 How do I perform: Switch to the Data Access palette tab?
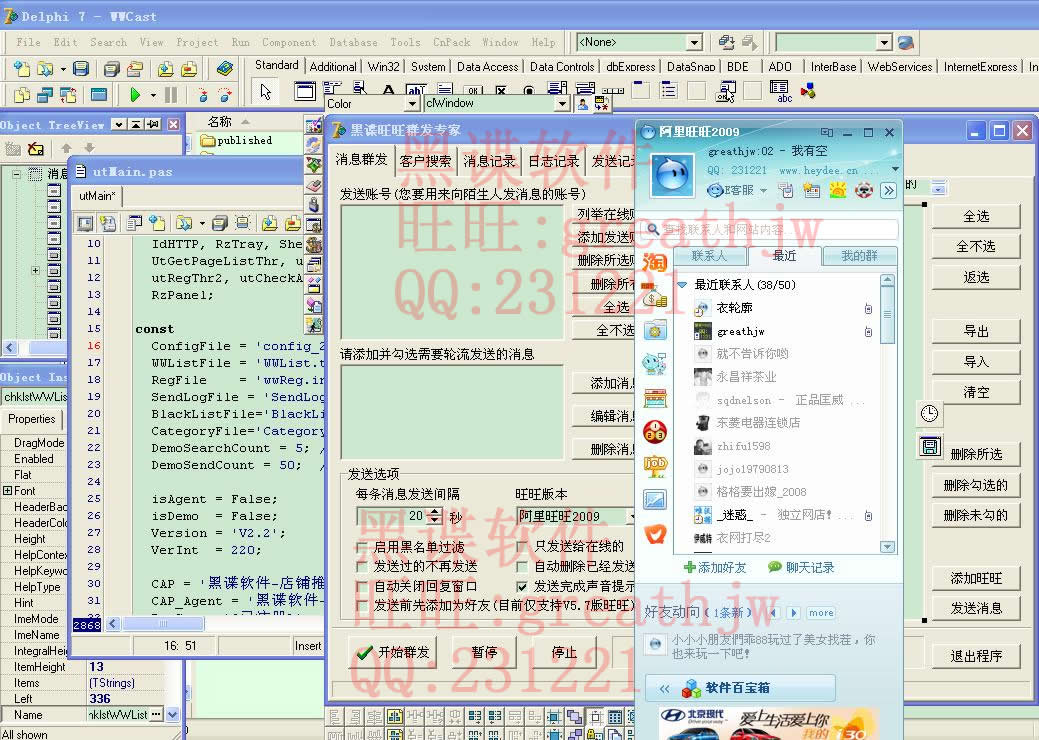click(x=487, y=66)
